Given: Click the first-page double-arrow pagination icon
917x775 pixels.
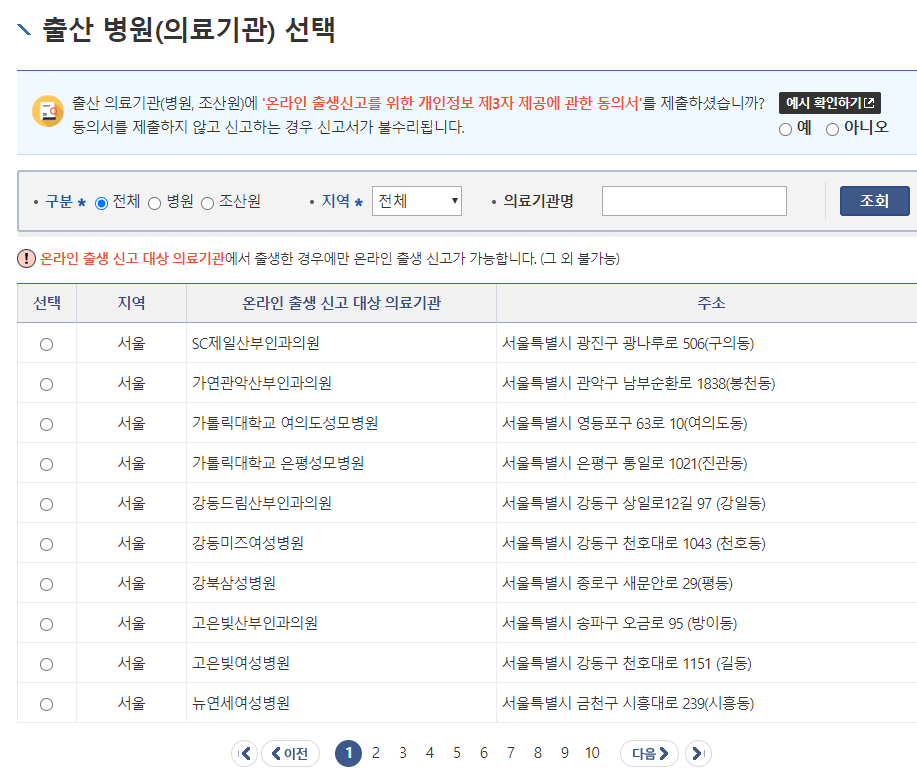Looking at the screenshot, I should tap(245, 752).
